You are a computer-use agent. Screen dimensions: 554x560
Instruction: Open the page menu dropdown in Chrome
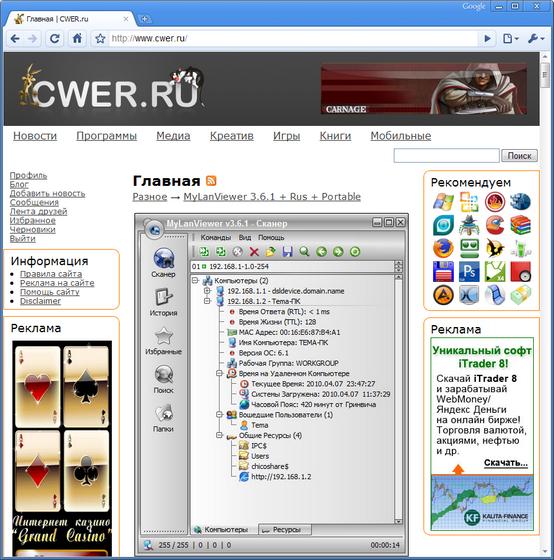510,39
